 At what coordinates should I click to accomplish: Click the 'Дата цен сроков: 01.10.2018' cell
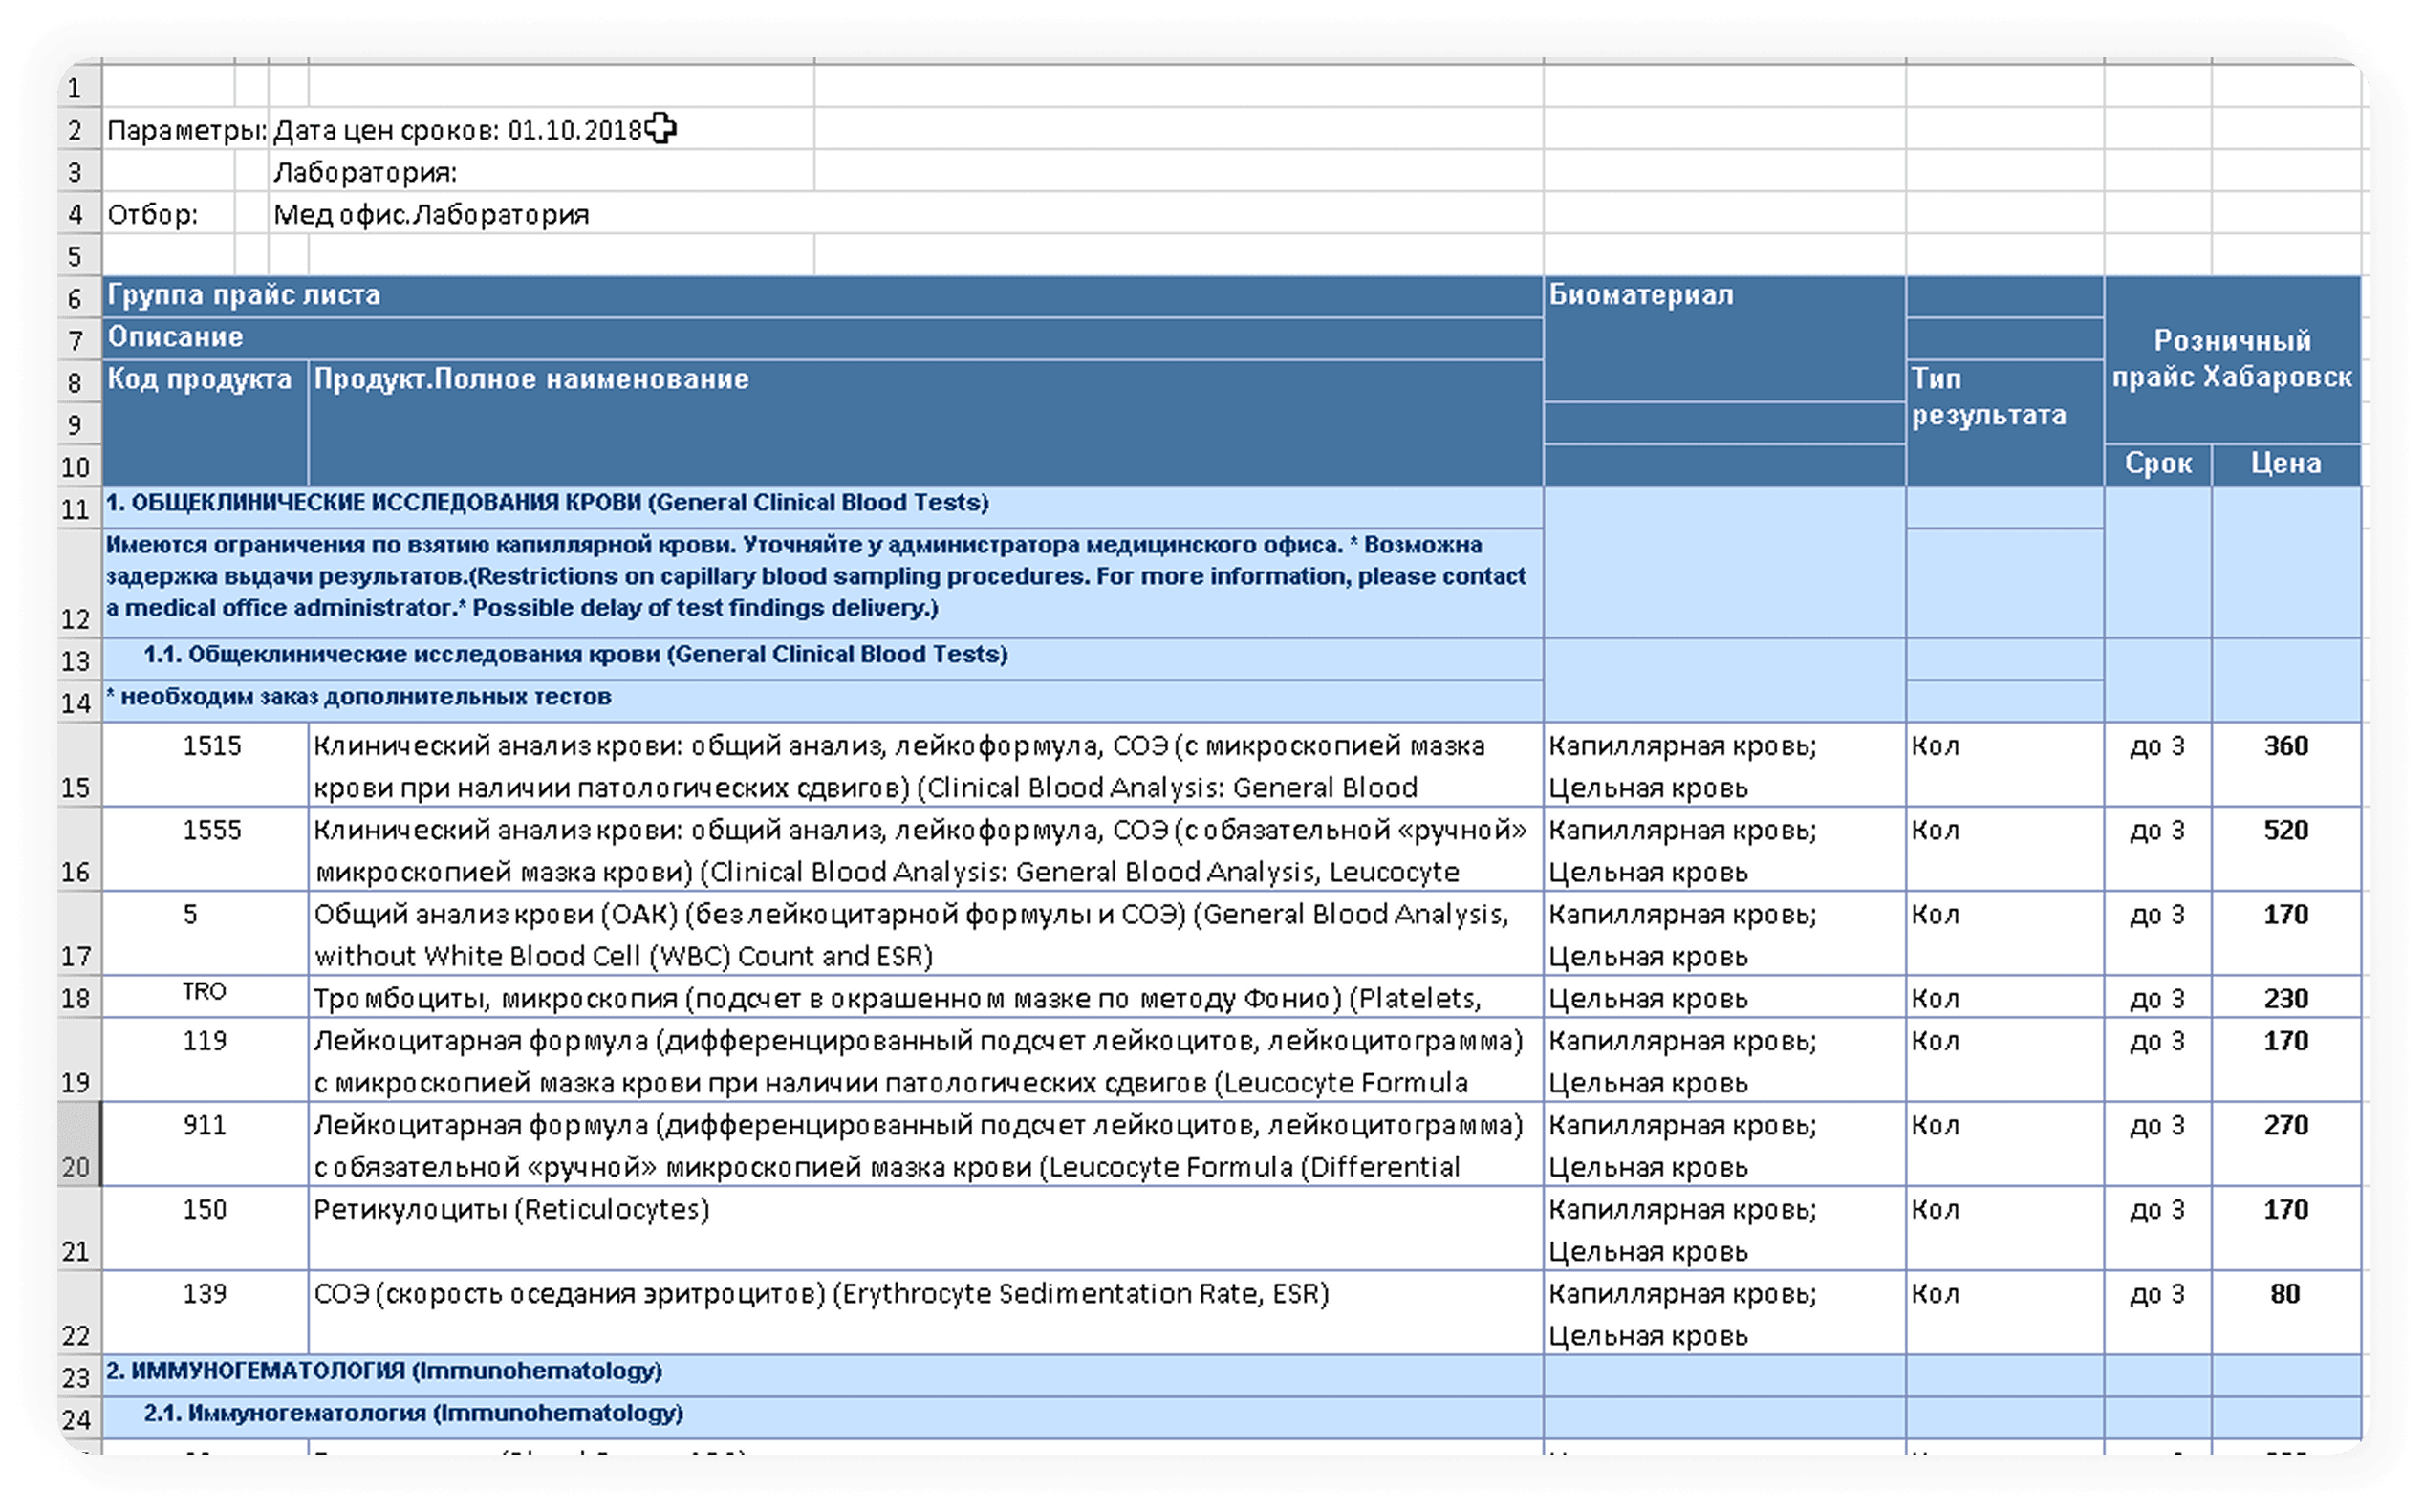pos(541,130)
